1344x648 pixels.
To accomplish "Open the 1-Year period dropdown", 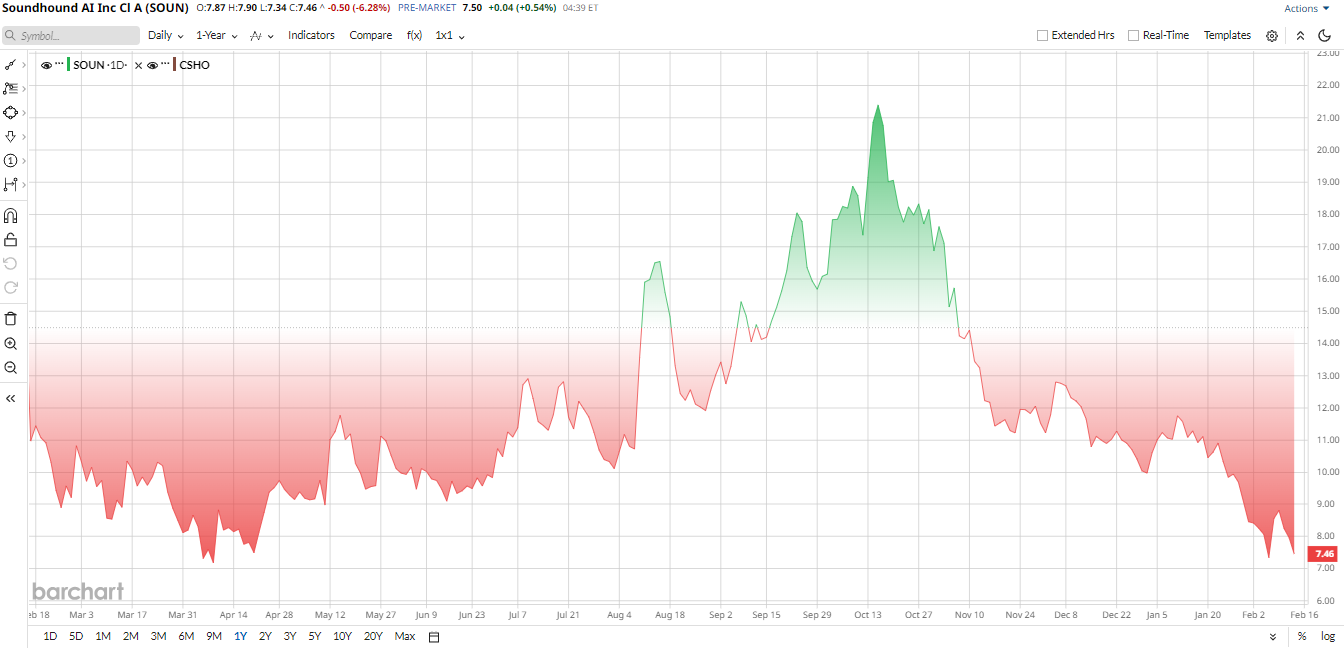I will click(x=217, y=35).
